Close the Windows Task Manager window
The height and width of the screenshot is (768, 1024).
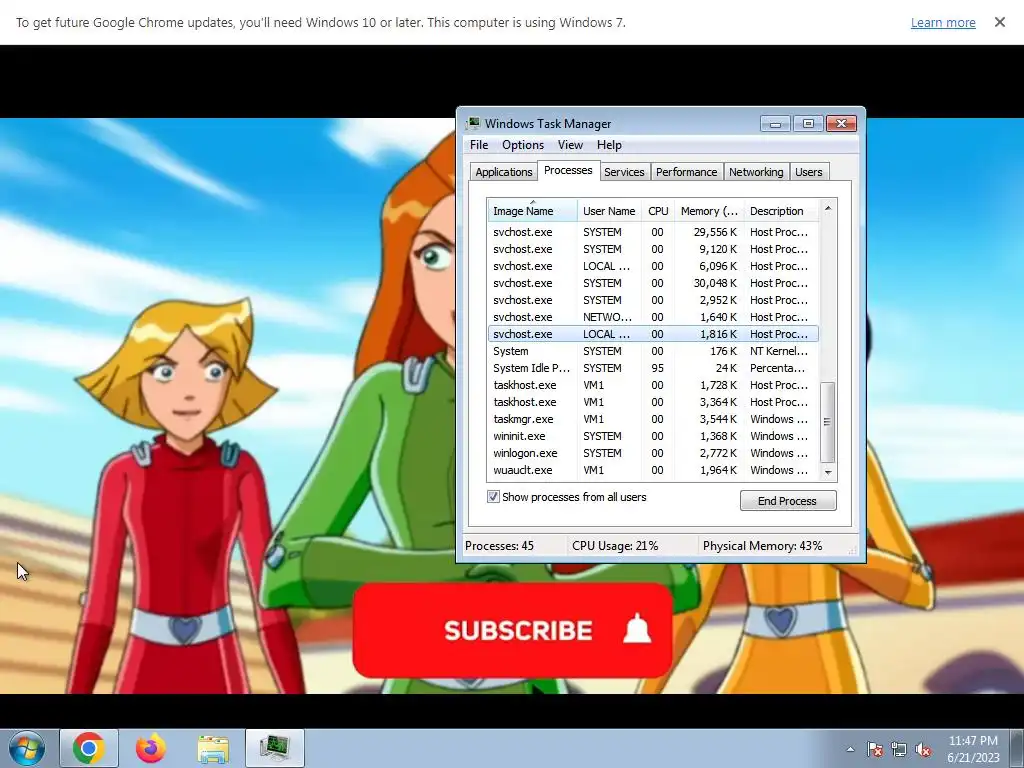841,123
